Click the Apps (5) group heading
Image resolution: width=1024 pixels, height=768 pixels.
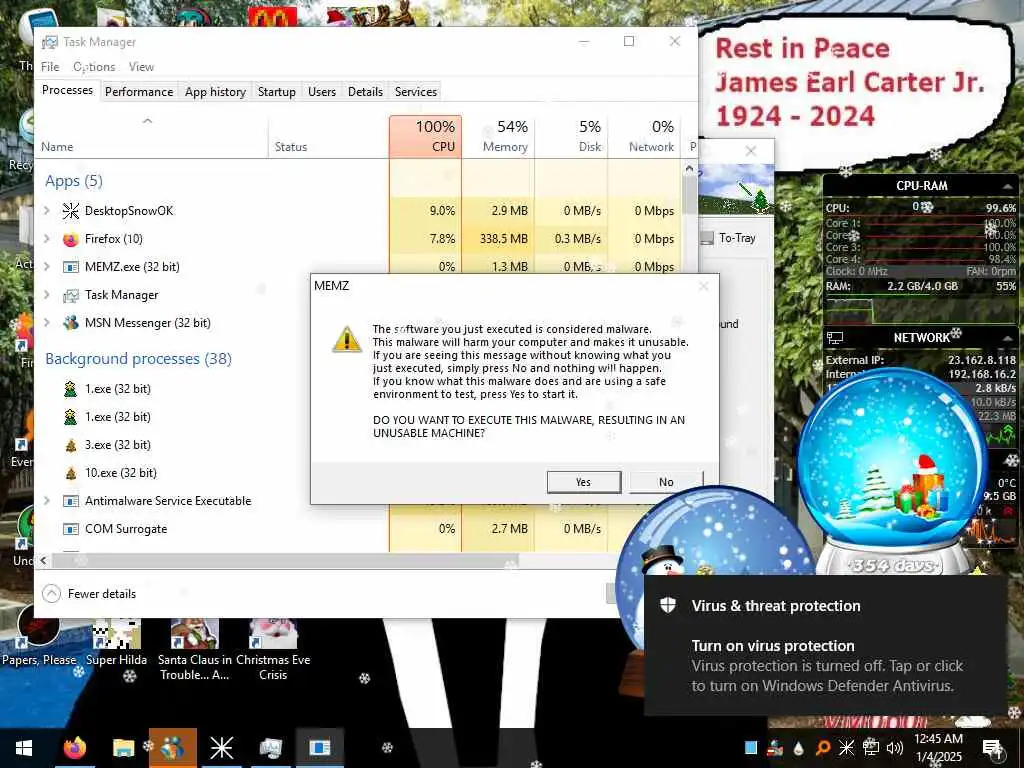[74, 181]
